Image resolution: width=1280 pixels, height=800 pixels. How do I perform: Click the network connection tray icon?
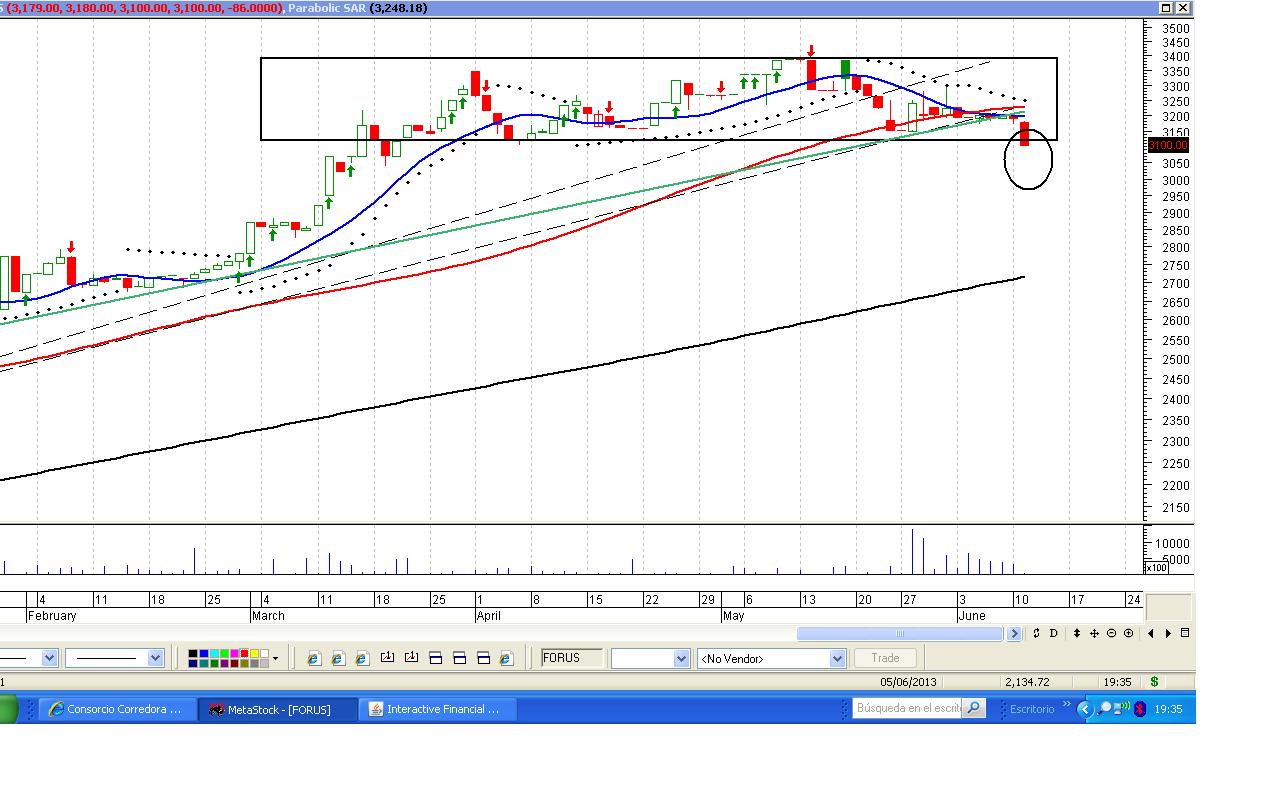(1122, 709)
